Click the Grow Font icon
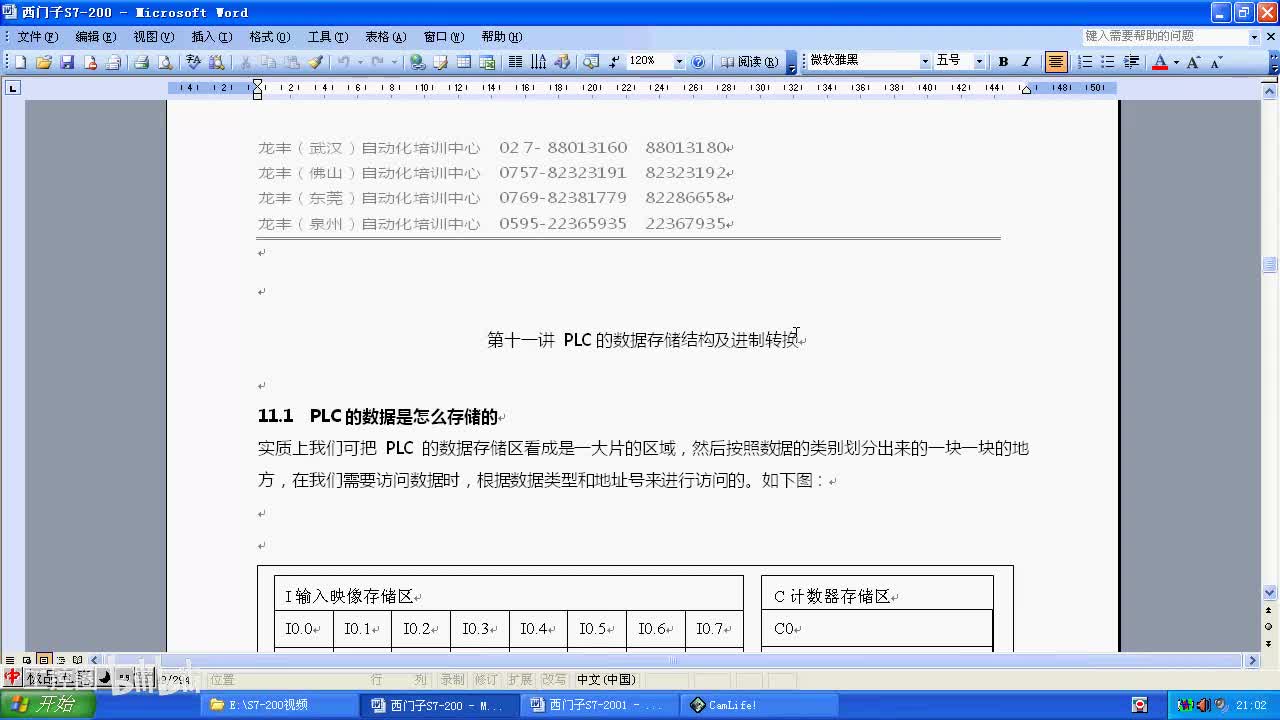The width and height of the screenshot is (1280, 720). [x=1194, y=62]
